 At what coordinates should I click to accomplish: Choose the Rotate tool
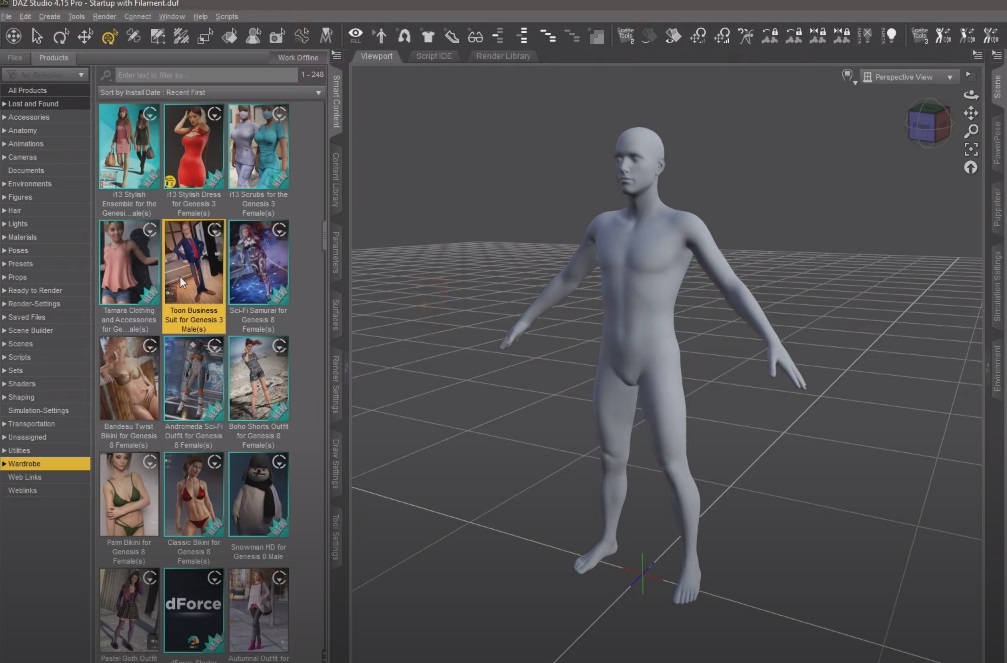[x=60, y=37]
